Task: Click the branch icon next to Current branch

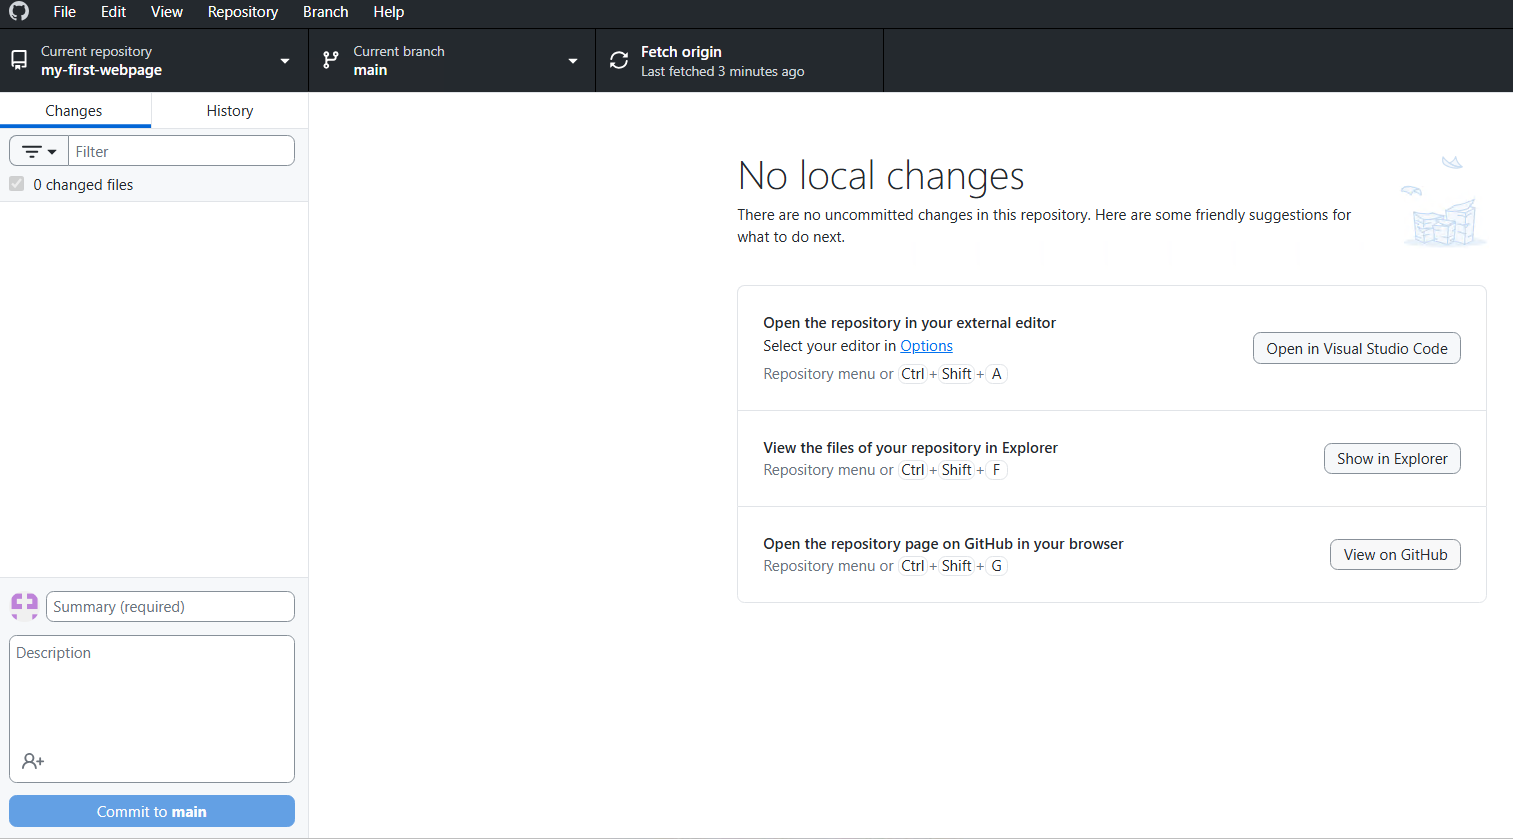Action: (x=330, y=60)
